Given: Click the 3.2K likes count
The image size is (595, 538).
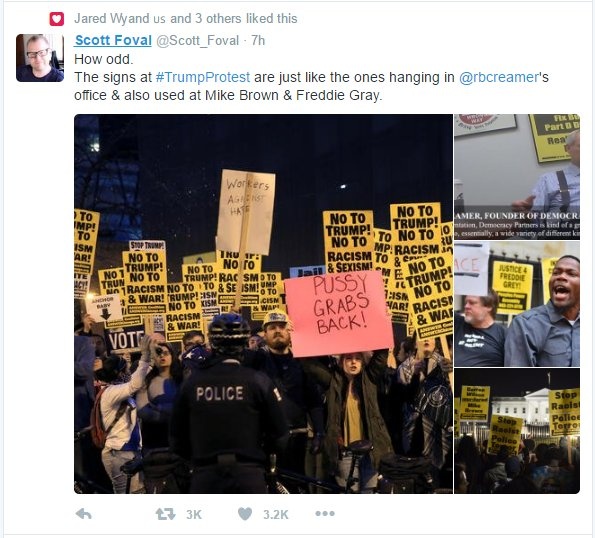Looking at the screenshot, I should (276, 514).
